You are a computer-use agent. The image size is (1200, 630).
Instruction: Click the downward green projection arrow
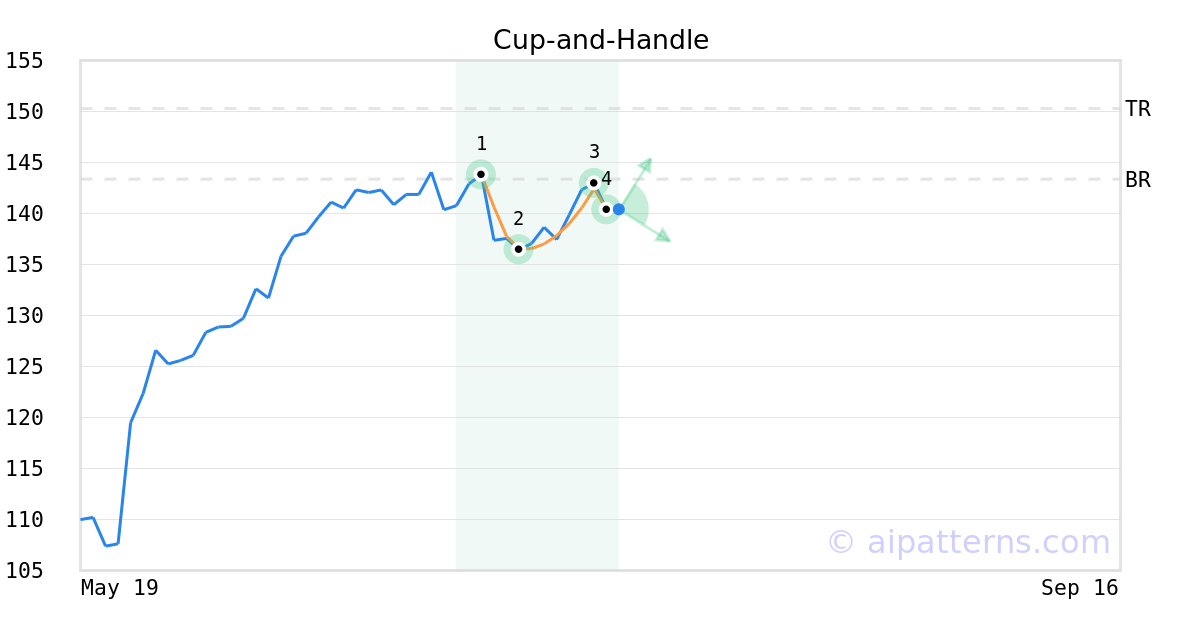click(x=645, y=225)
